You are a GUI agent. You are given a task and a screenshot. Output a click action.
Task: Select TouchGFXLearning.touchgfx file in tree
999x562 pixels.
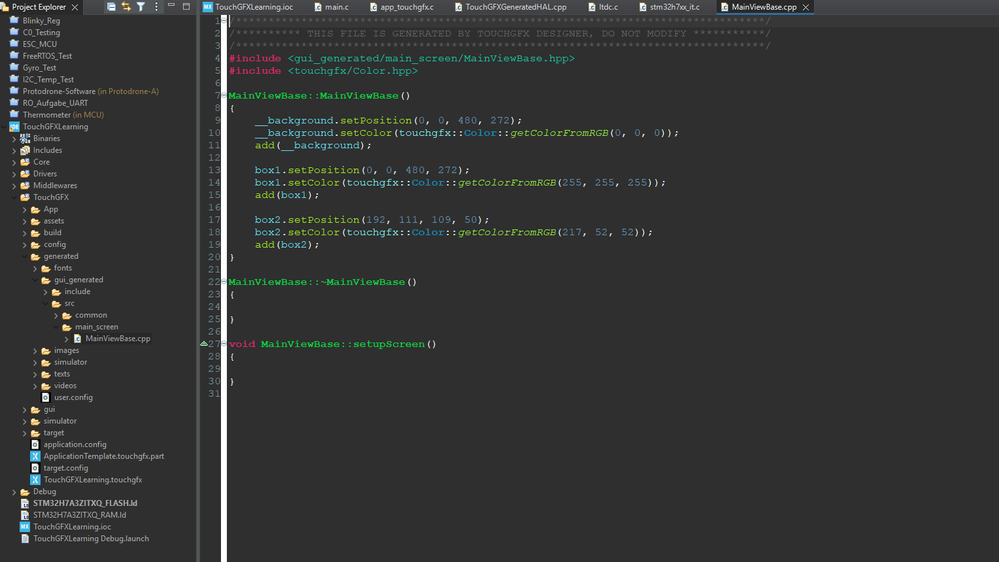(92, 480)
